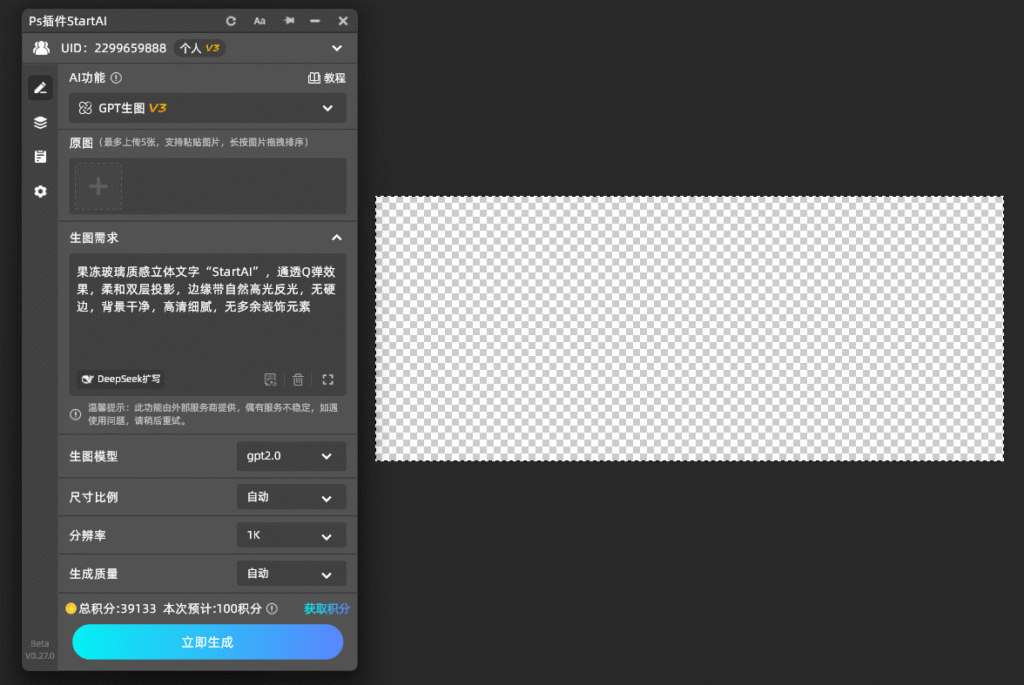
Task: Pin the StartAI plugin panel
Action: point(289,21)
